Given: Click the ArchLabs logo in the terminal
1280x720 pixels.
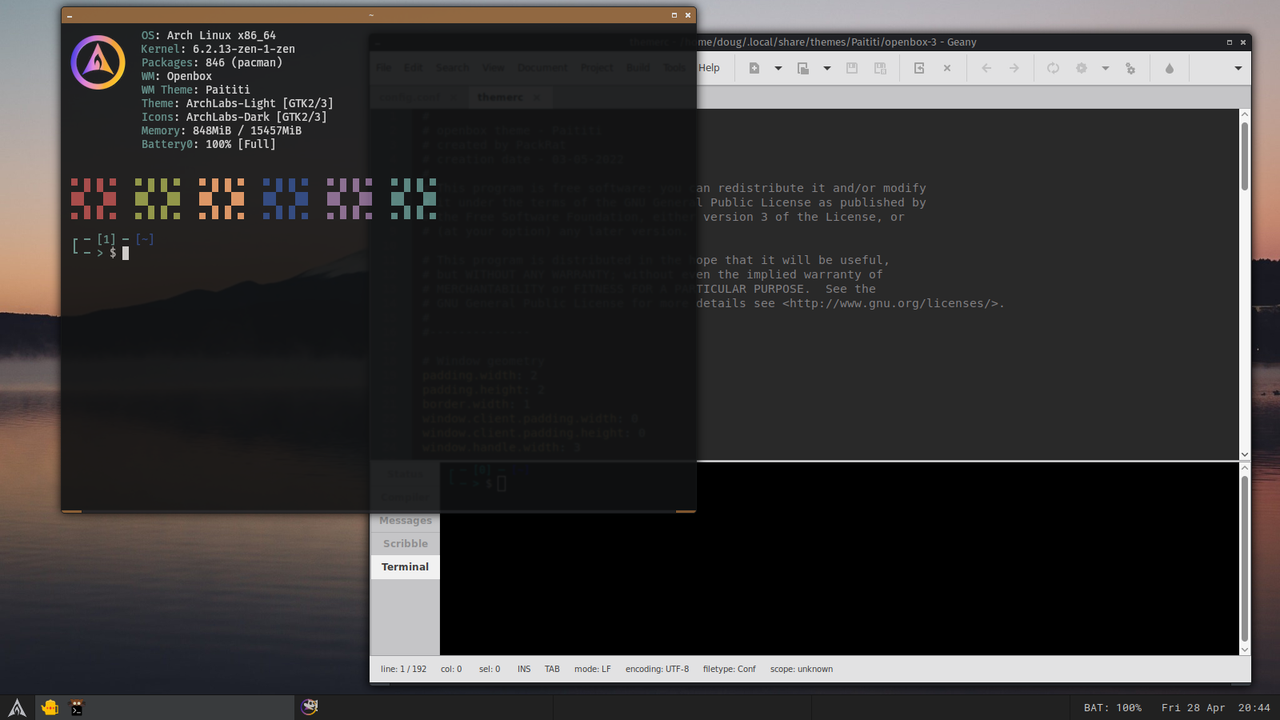Looking at the screenshot, I should (x=98, y=61).
